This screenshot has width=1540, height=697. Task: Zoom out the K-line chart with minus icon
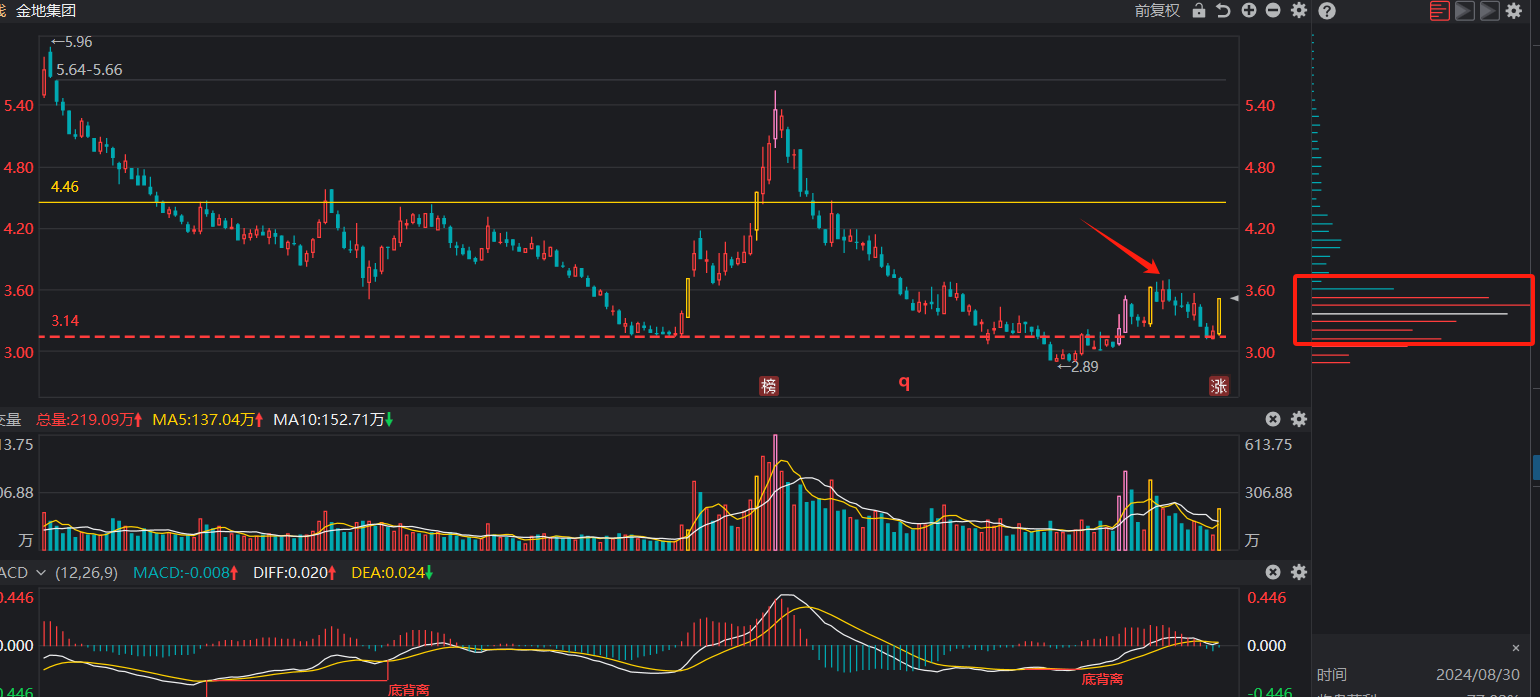[x=1273, y=10]
